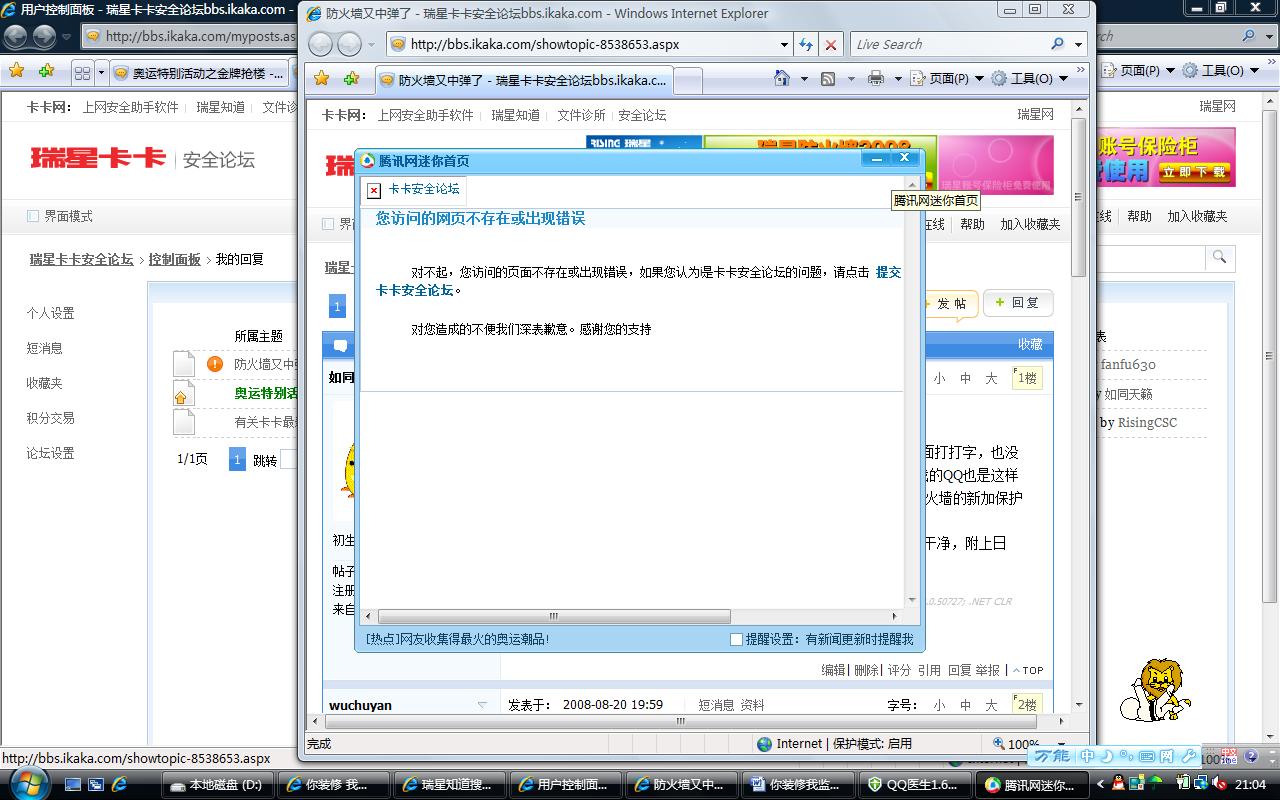Toggle 界面模式 checkbox in background window
The height and width of the screenshot is (800, 1280).
coord(33,216)
